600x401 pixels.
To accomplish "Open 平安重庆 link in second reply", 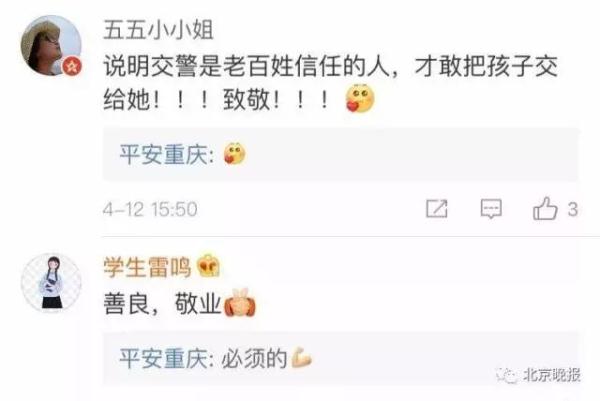I will tap(163, 359).
